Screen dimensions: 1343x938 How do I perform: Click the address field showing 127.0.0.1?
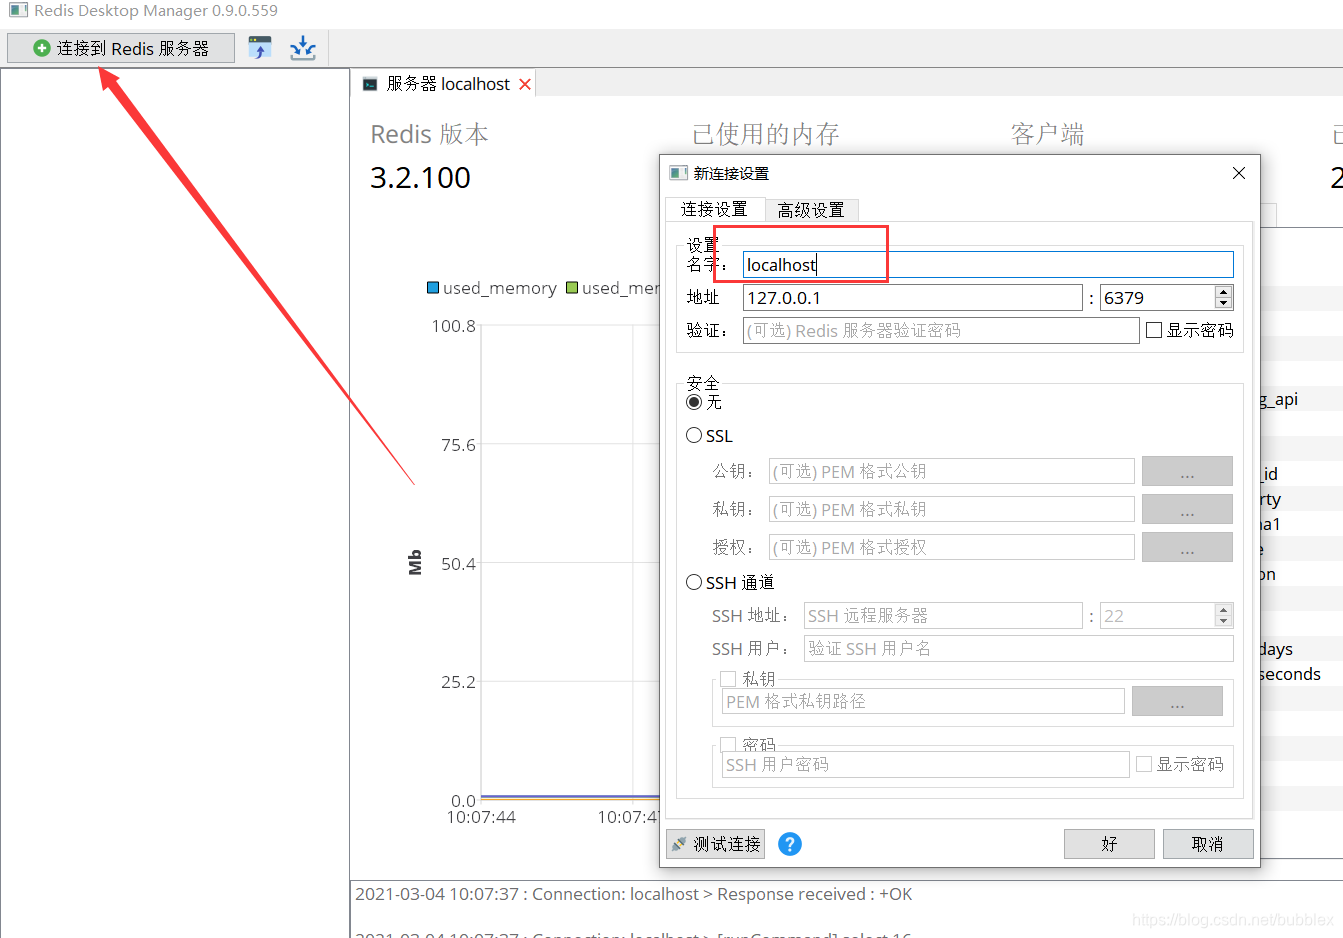click(912, 298)
